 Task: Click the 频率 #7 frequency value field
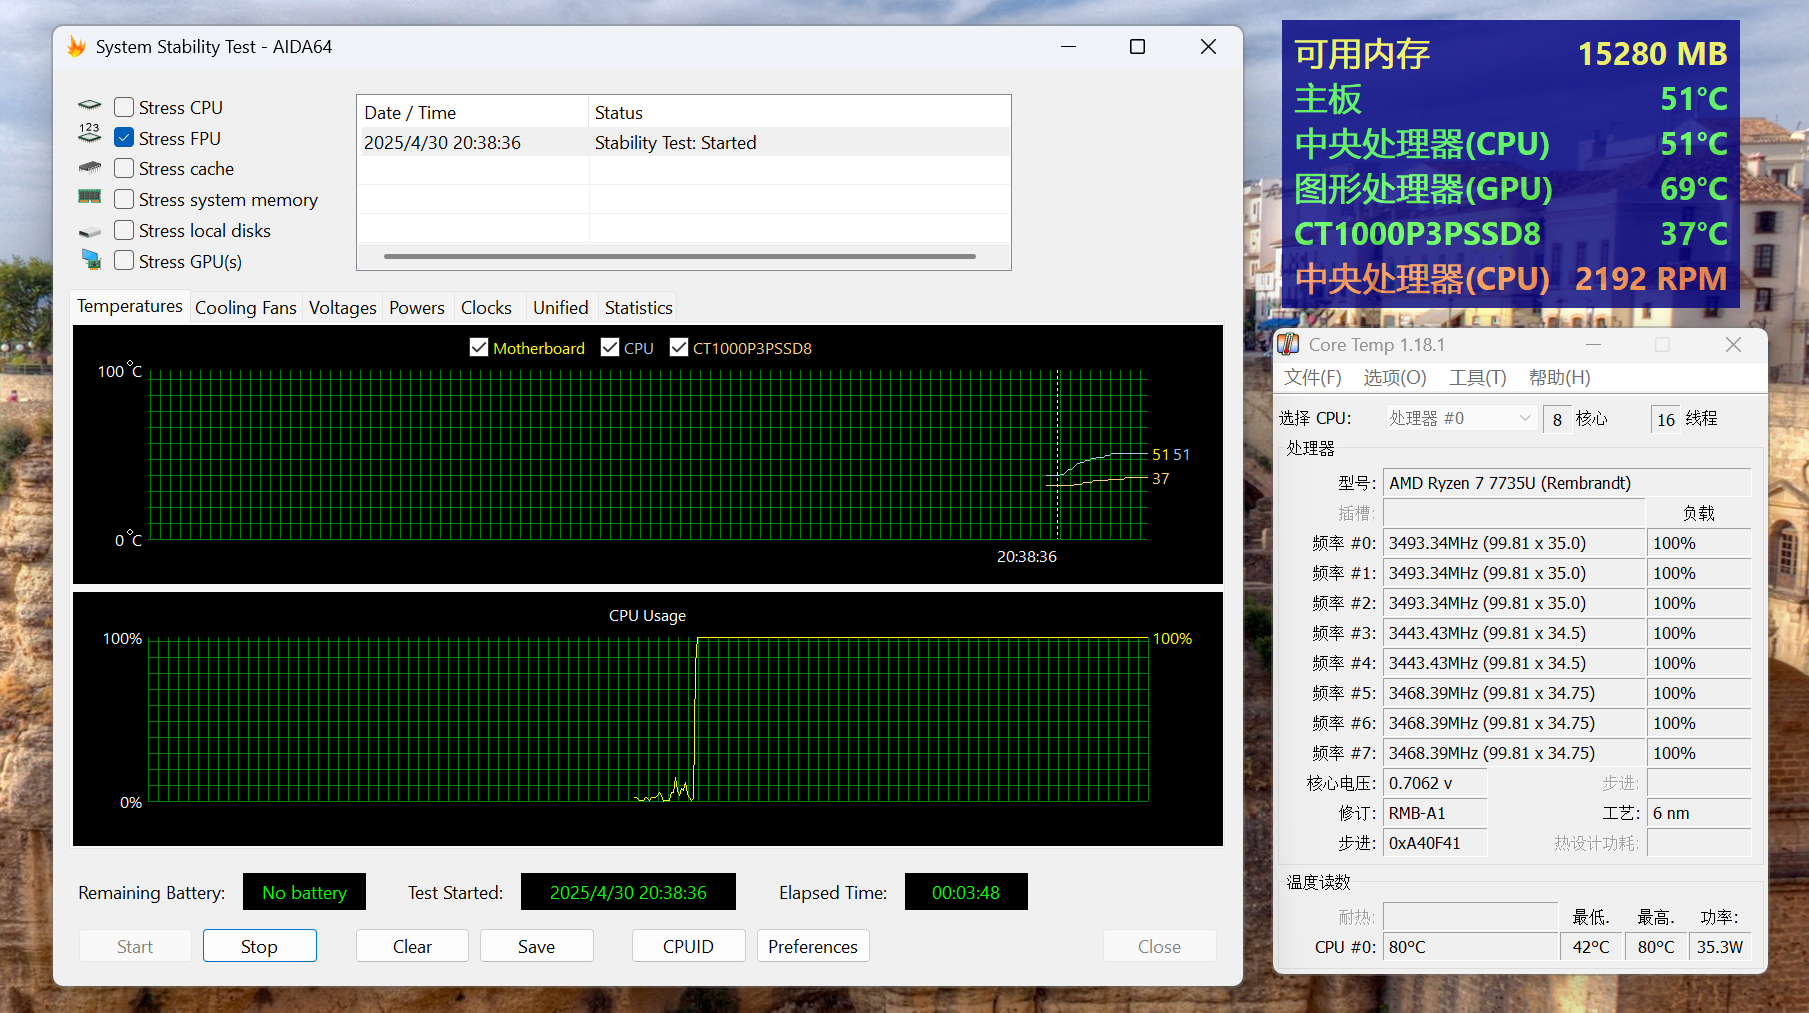(1514, 753)
